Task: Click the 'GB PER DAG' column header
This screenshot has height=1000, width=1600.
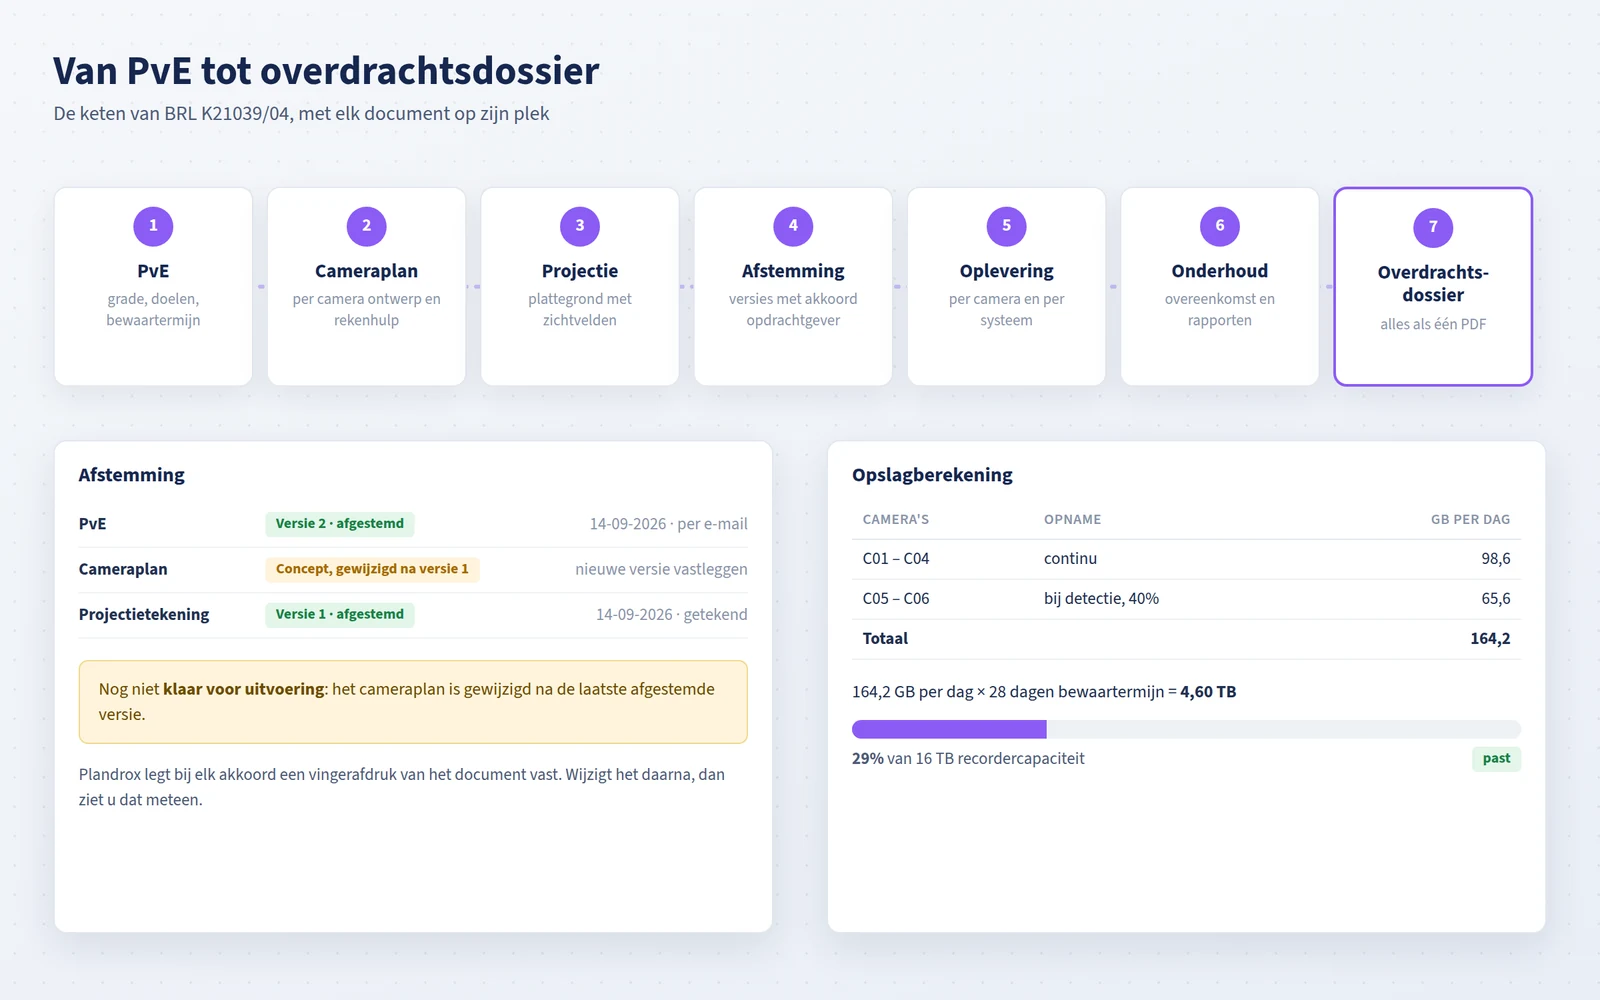Action: 1470,520
